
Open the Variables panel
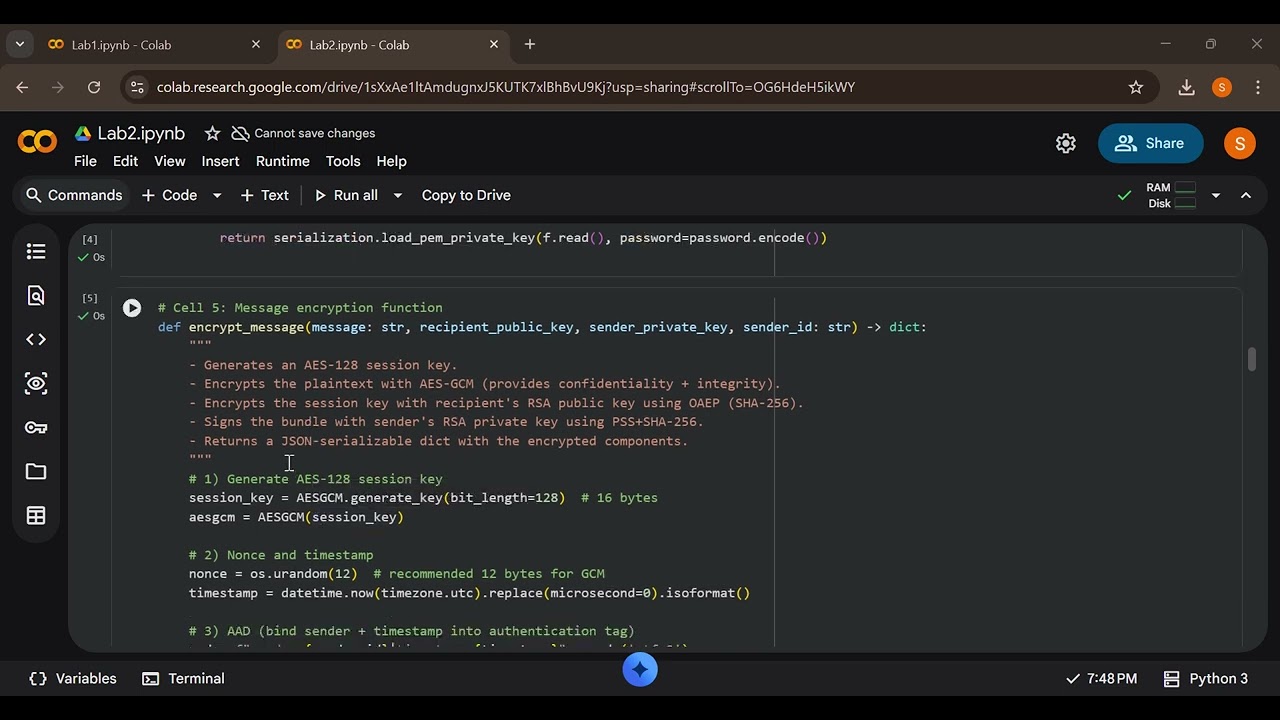point(73,678)
